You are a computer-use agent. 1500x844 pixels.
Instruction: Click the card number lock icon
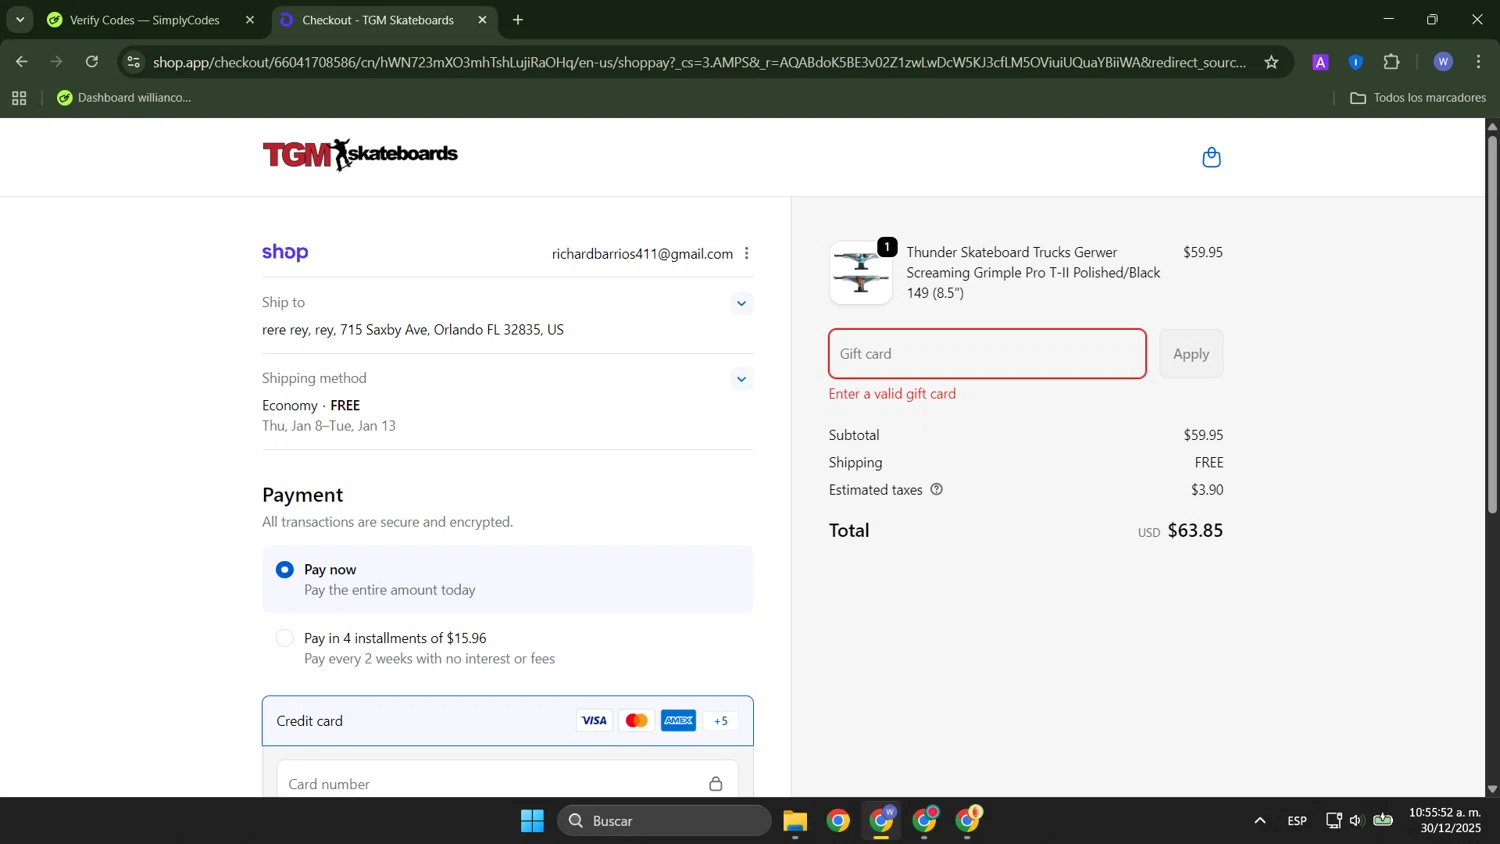click(x=715, y=784)
